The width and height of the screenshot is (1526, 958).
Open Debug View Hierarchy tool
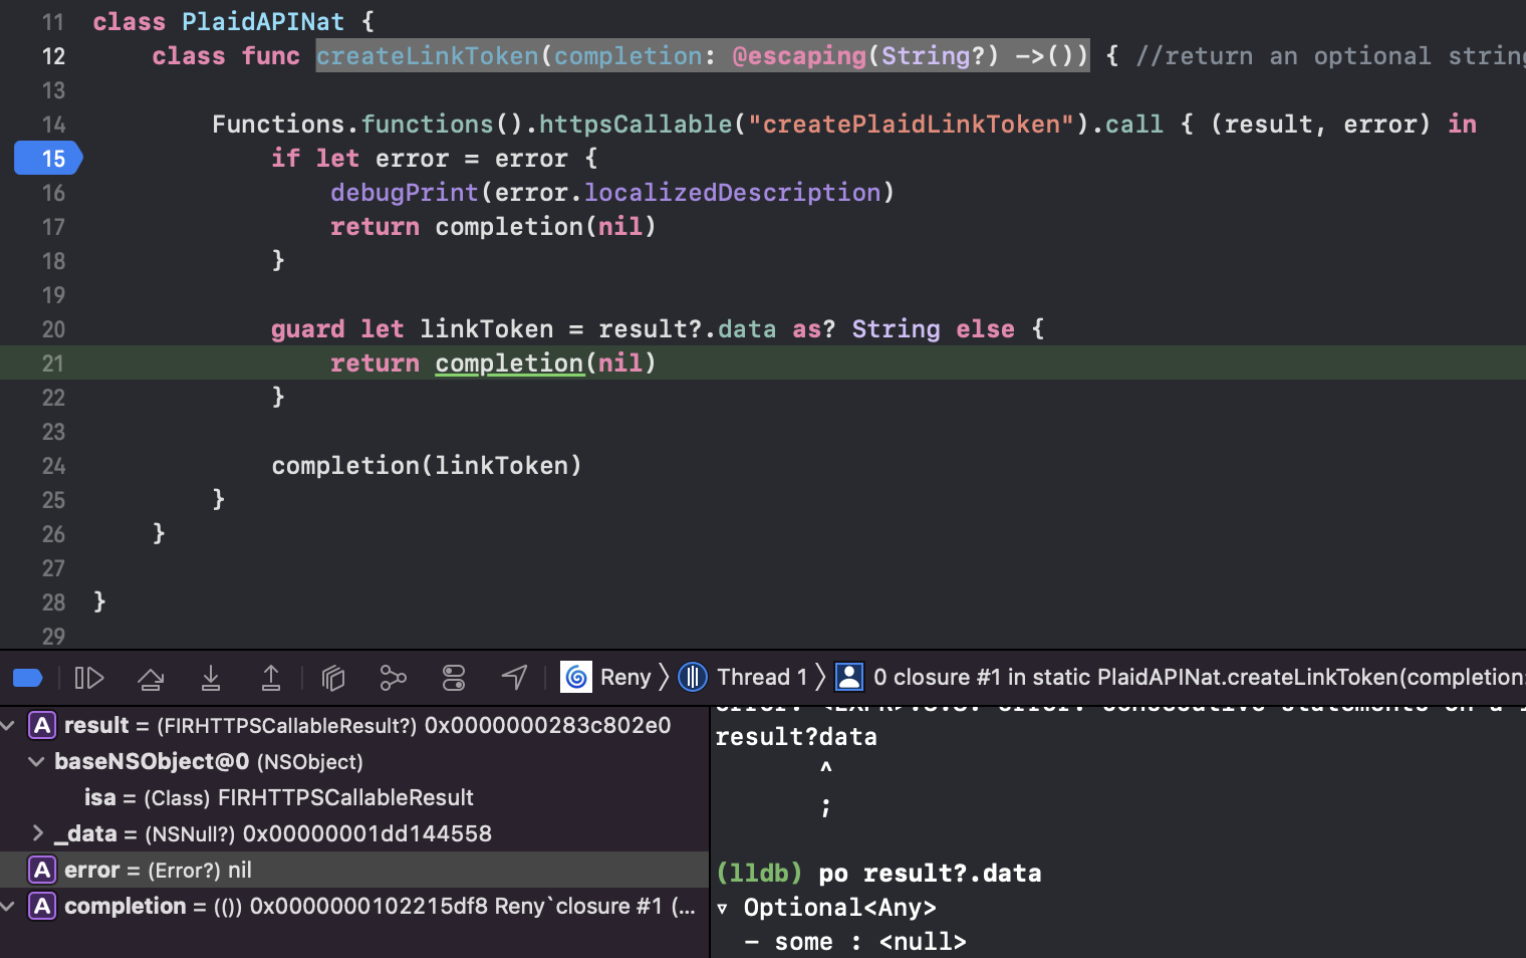[x=333, y=678]
